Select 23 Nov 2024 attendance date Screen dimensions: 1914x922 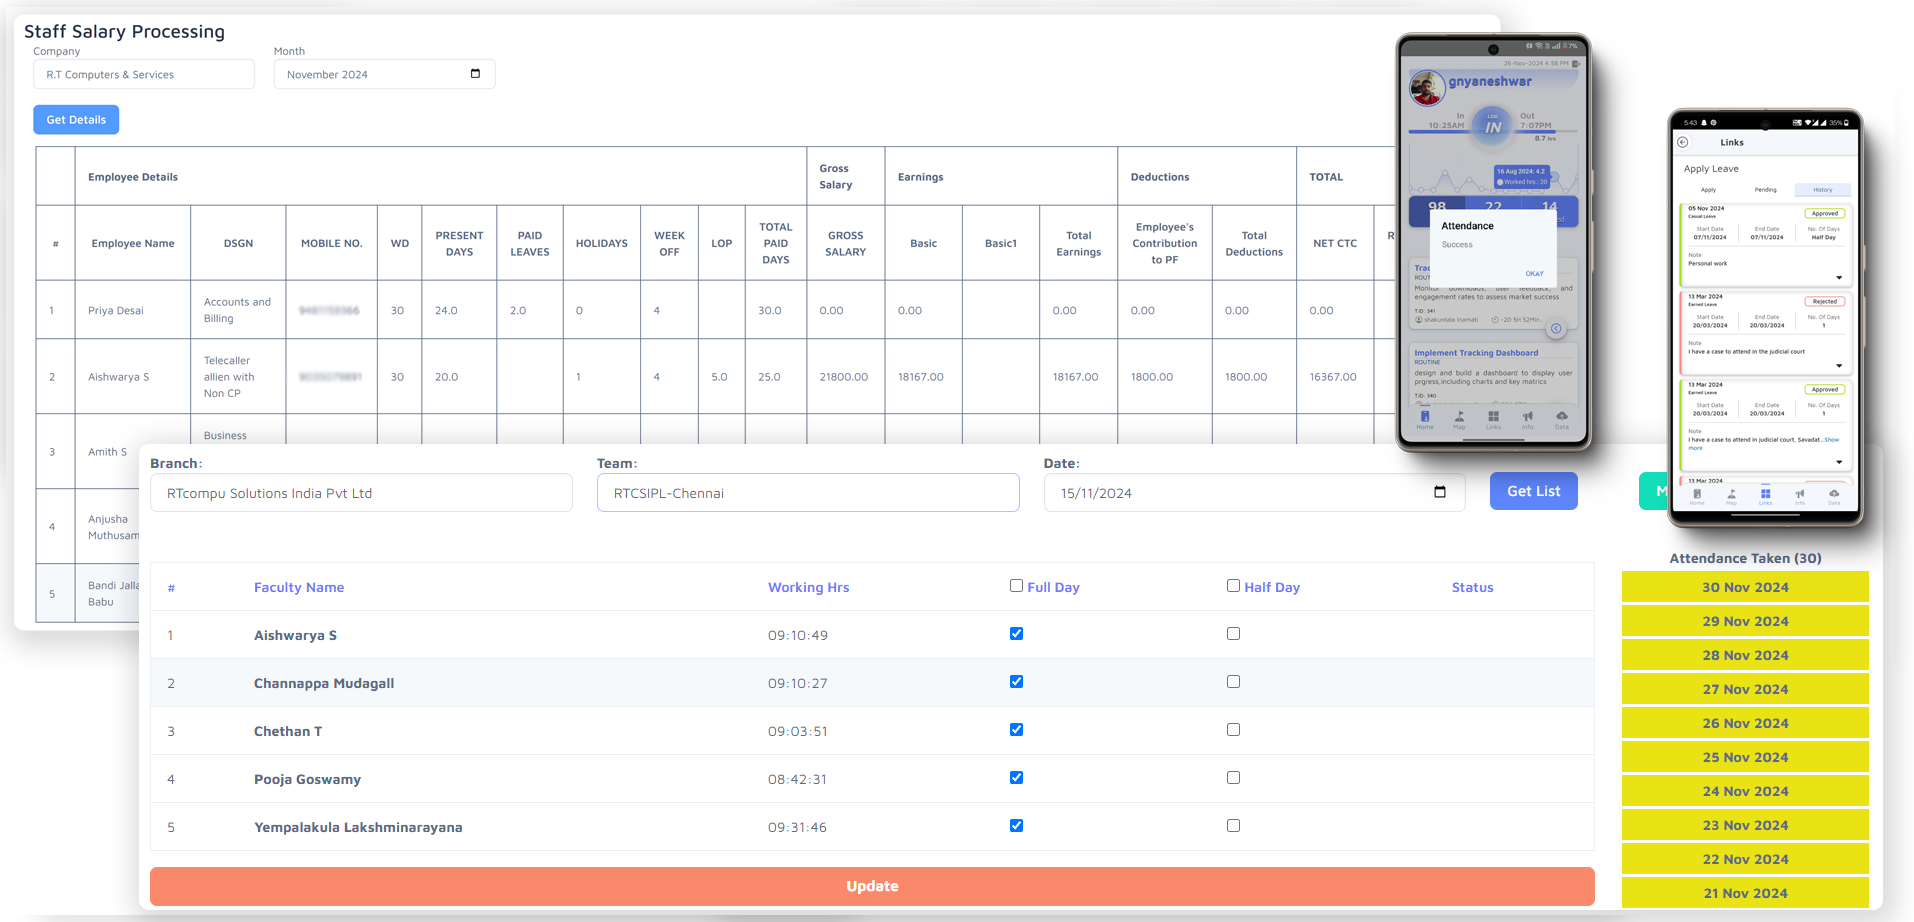tap(1745, 825)
